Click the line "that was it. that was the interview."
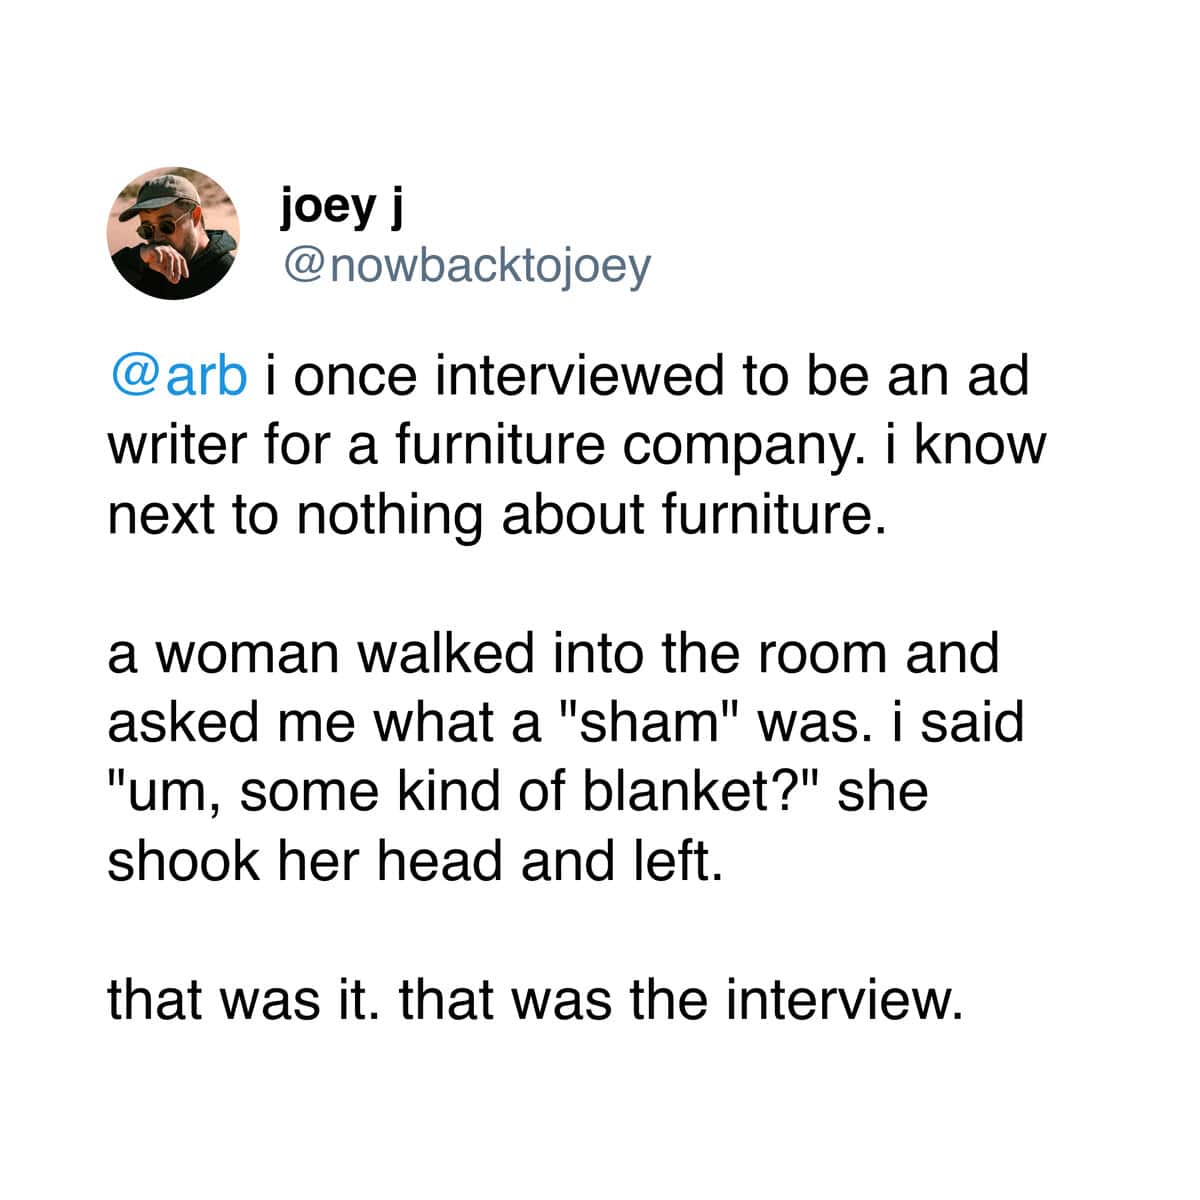The width and height of the screenshot is (1200, 1200). click(534, 999)
